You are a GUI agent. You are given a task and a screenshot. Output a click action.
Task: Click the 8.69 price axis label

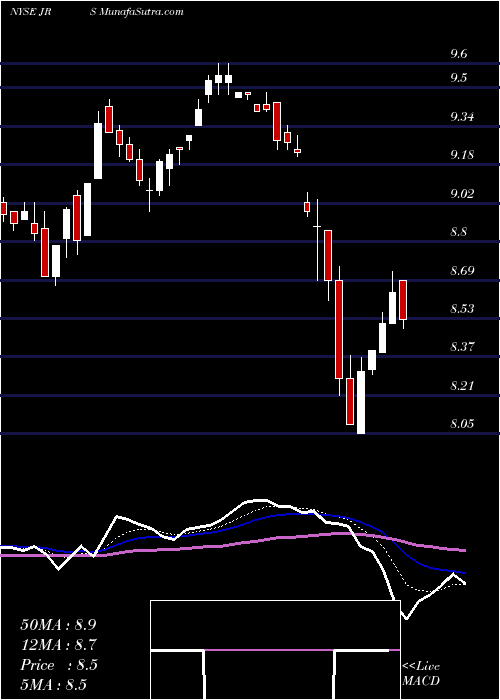coord(462,271)
